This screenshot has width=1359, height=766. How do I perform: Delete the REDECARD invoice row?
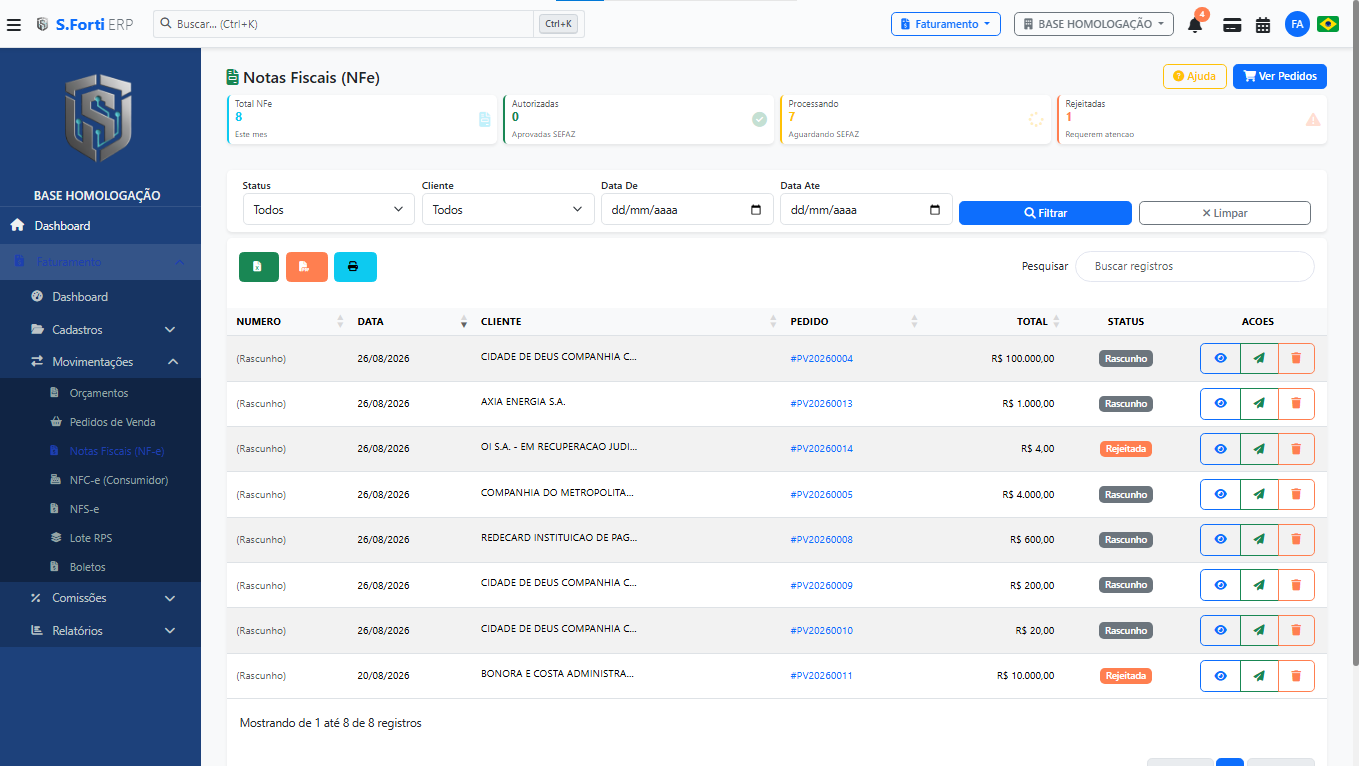coord(1296,539)
